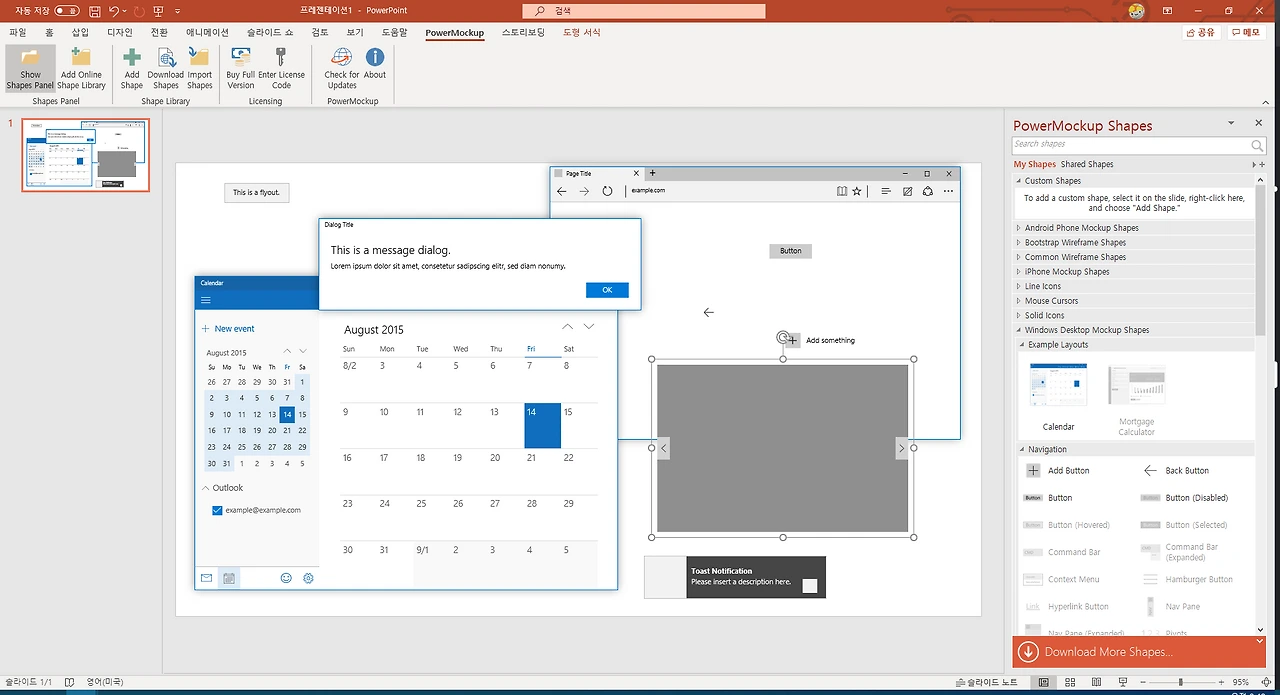
Task: Insert the Add Button shape
Action: 1060,470
